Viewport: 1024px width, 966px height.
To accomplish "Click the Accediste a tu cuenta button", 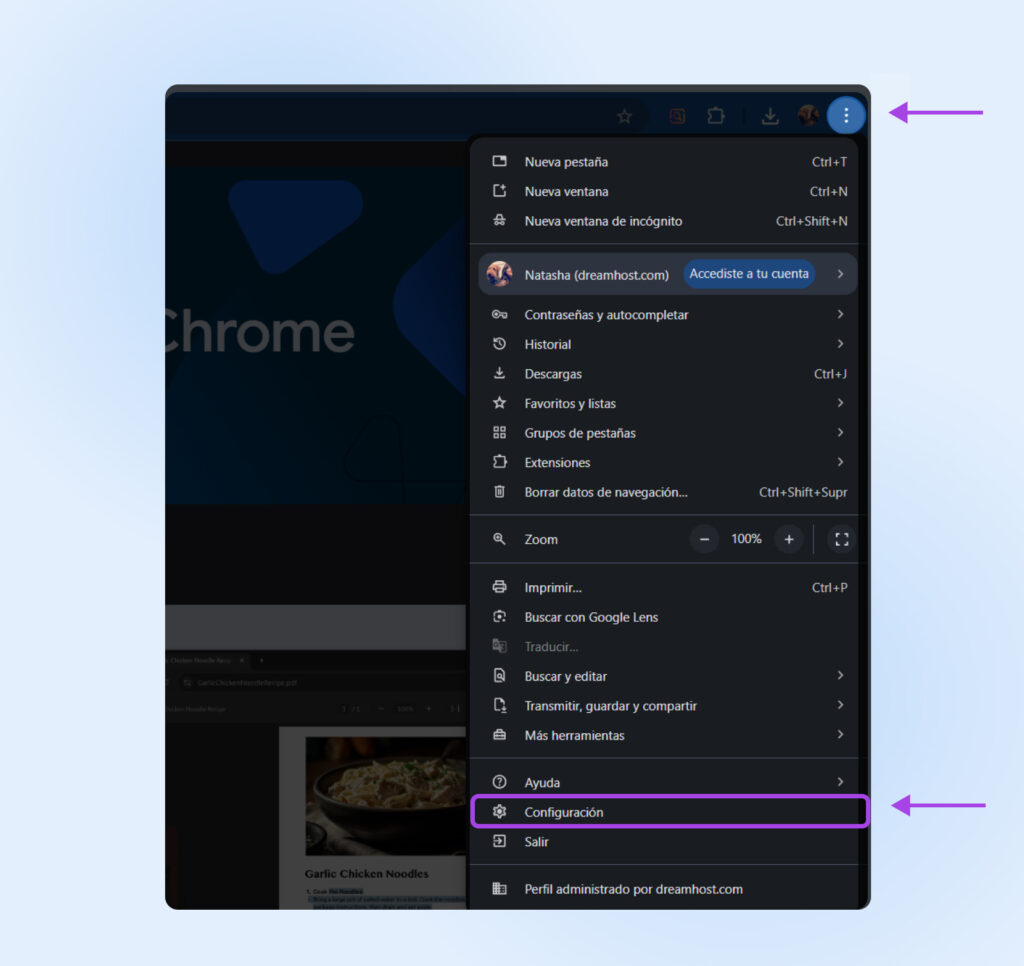I will tap(749, 274).
